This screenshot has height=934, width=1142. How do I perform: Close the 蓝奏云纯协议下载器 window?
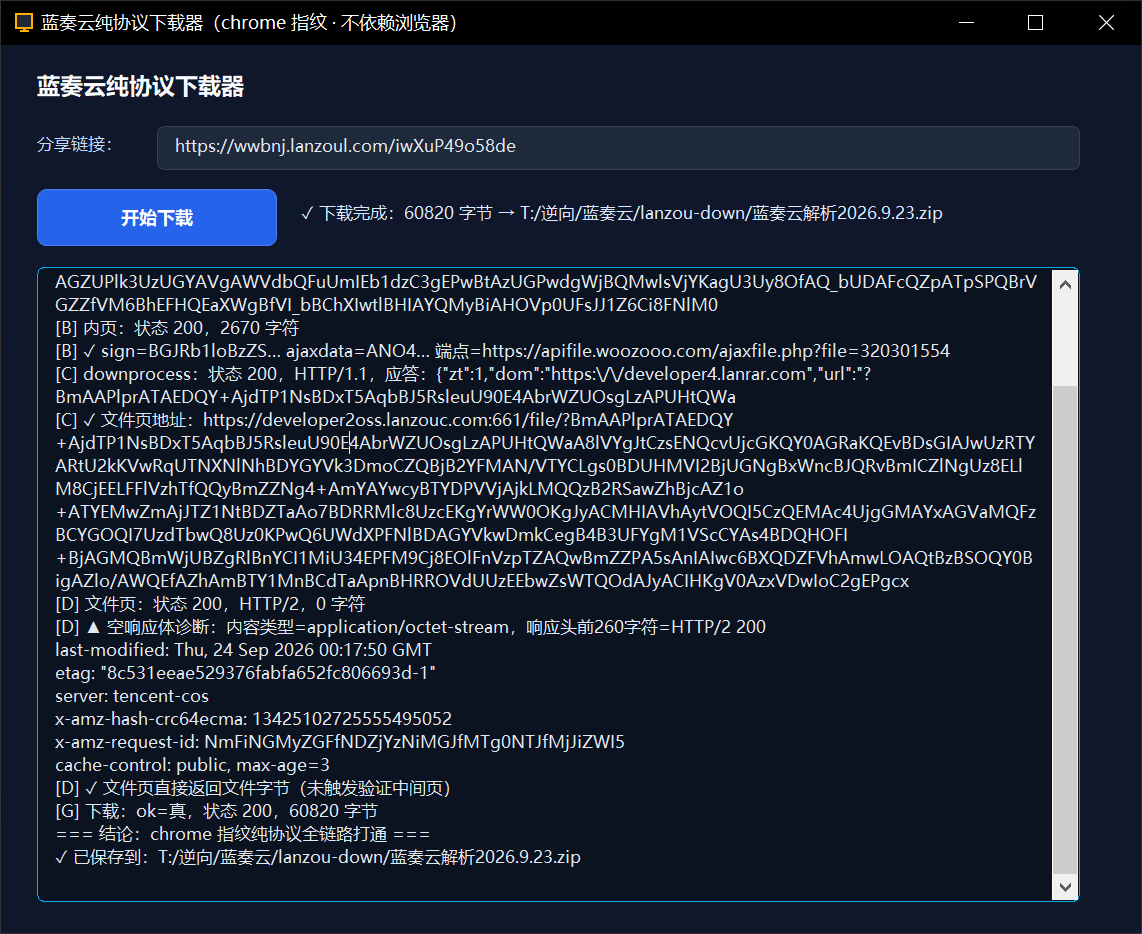(x=1106, y=23)
